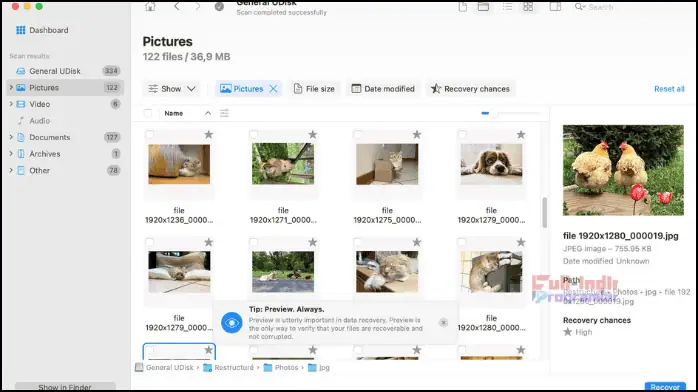
Task: Favorite the 1920x1275 file star
Action: 417,134
